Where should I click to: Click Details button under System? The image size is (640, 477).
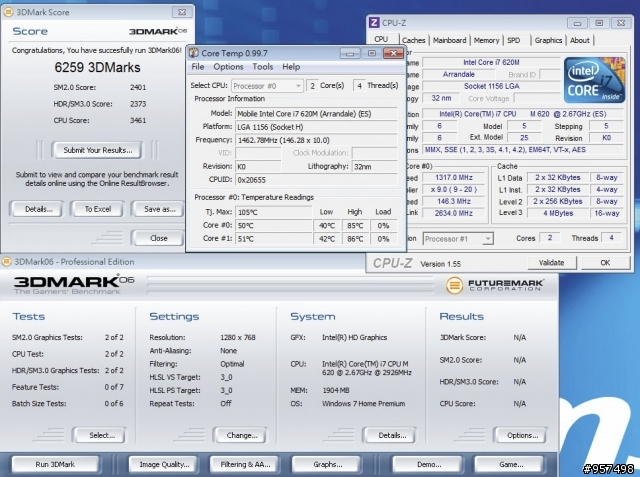392,435
